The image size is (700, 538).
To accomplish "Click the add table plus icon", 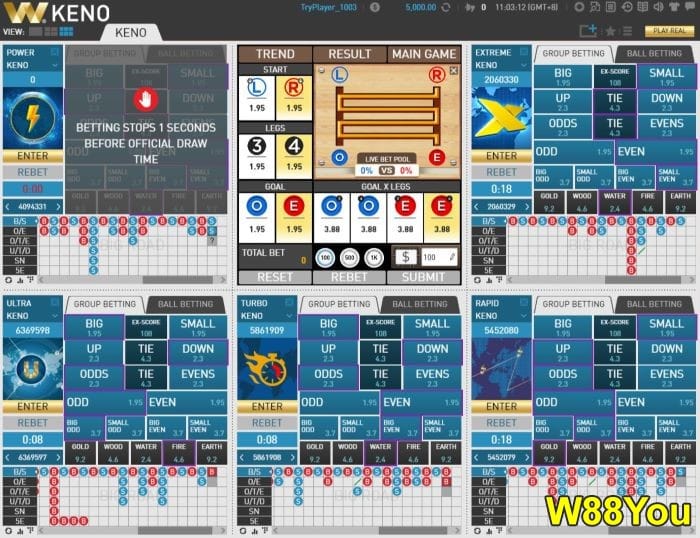I will [x=588, y=31].
